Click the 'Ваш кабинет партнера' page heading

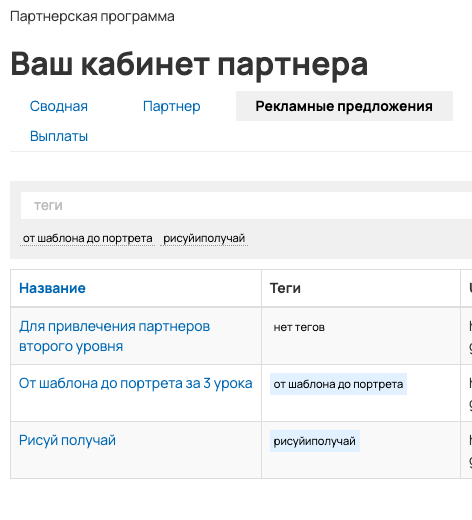[x=189, y=64]
